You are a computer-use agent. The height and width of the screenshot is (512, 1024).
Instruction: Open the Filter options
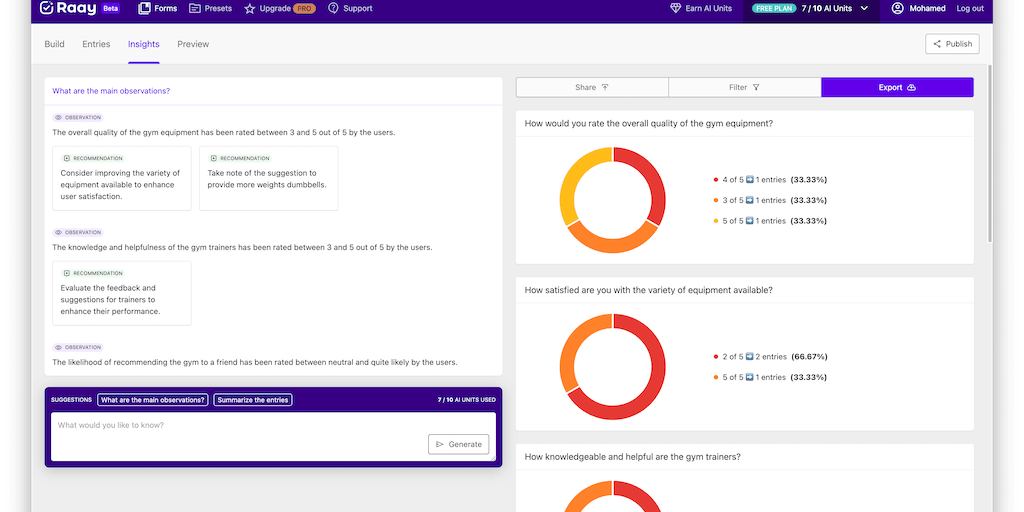click(x=744, y=88)
